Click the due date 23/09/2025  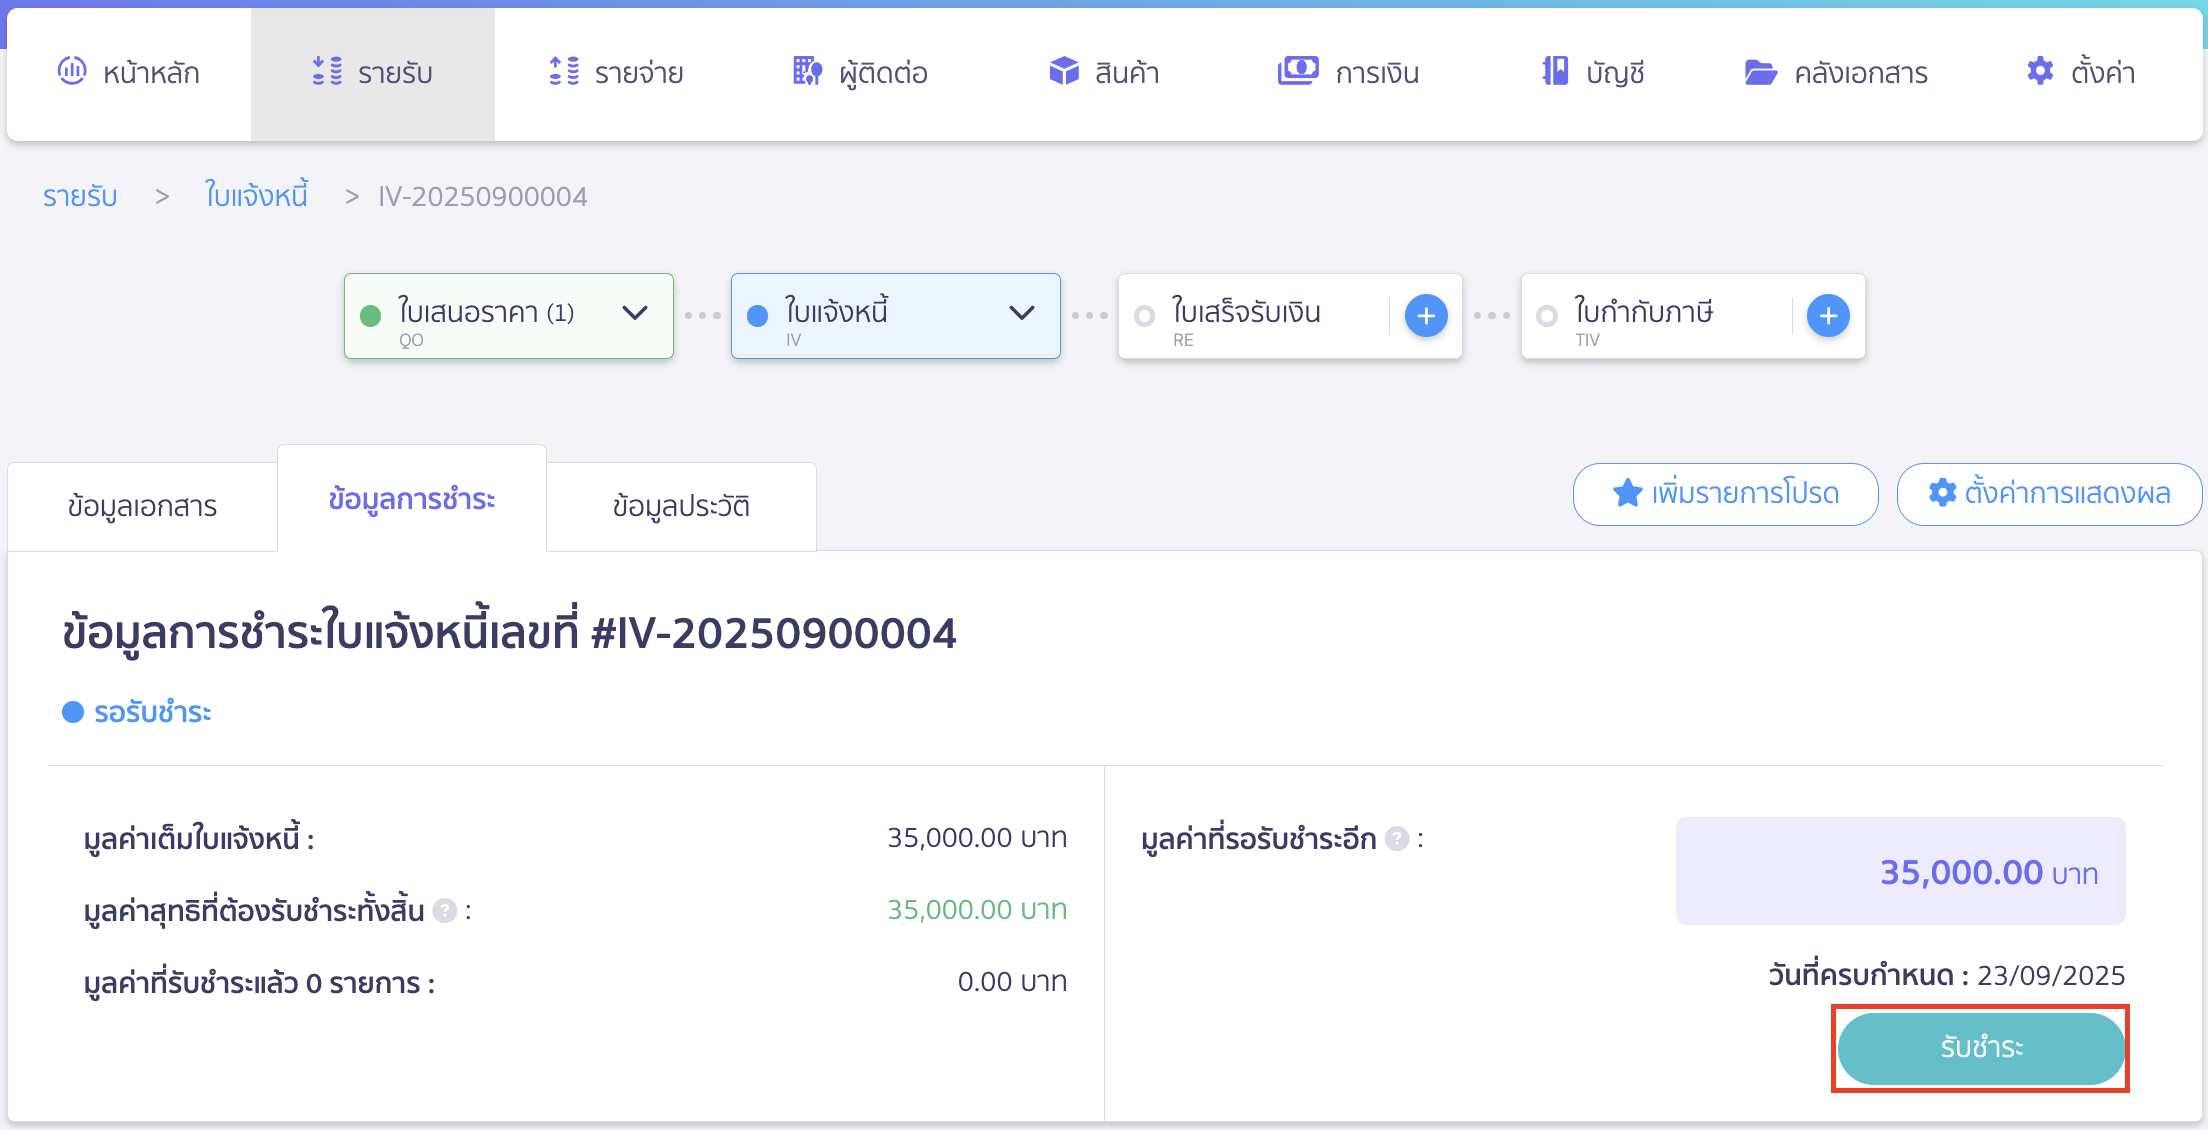(2051, 975)
